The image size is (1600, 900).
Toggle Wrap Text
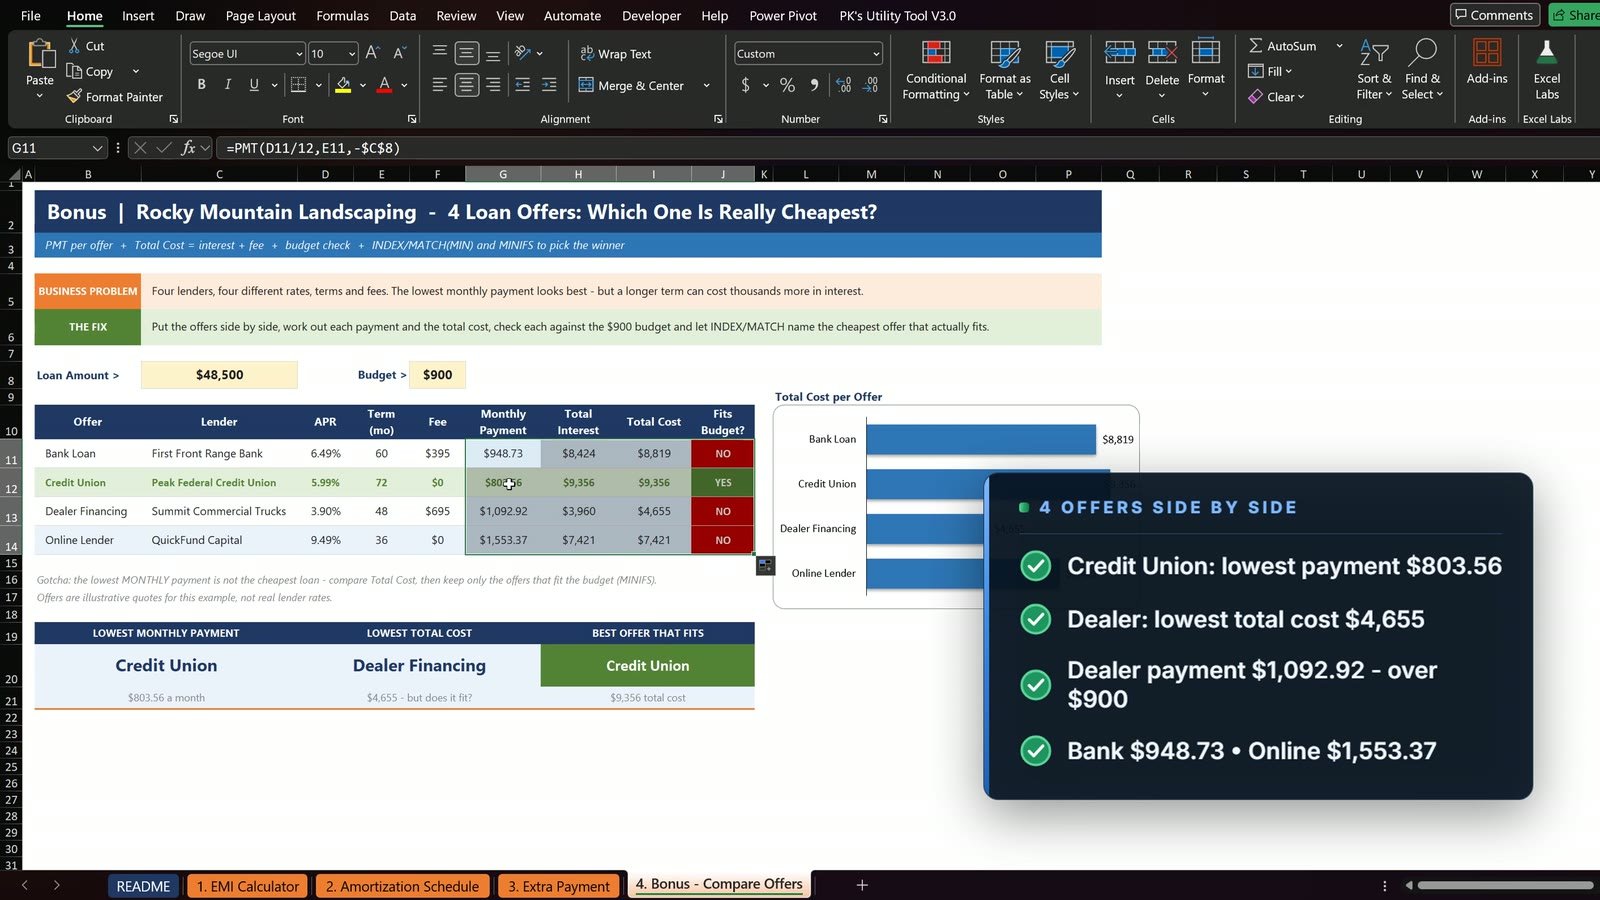pyautogui.click(x=615, y=54)
